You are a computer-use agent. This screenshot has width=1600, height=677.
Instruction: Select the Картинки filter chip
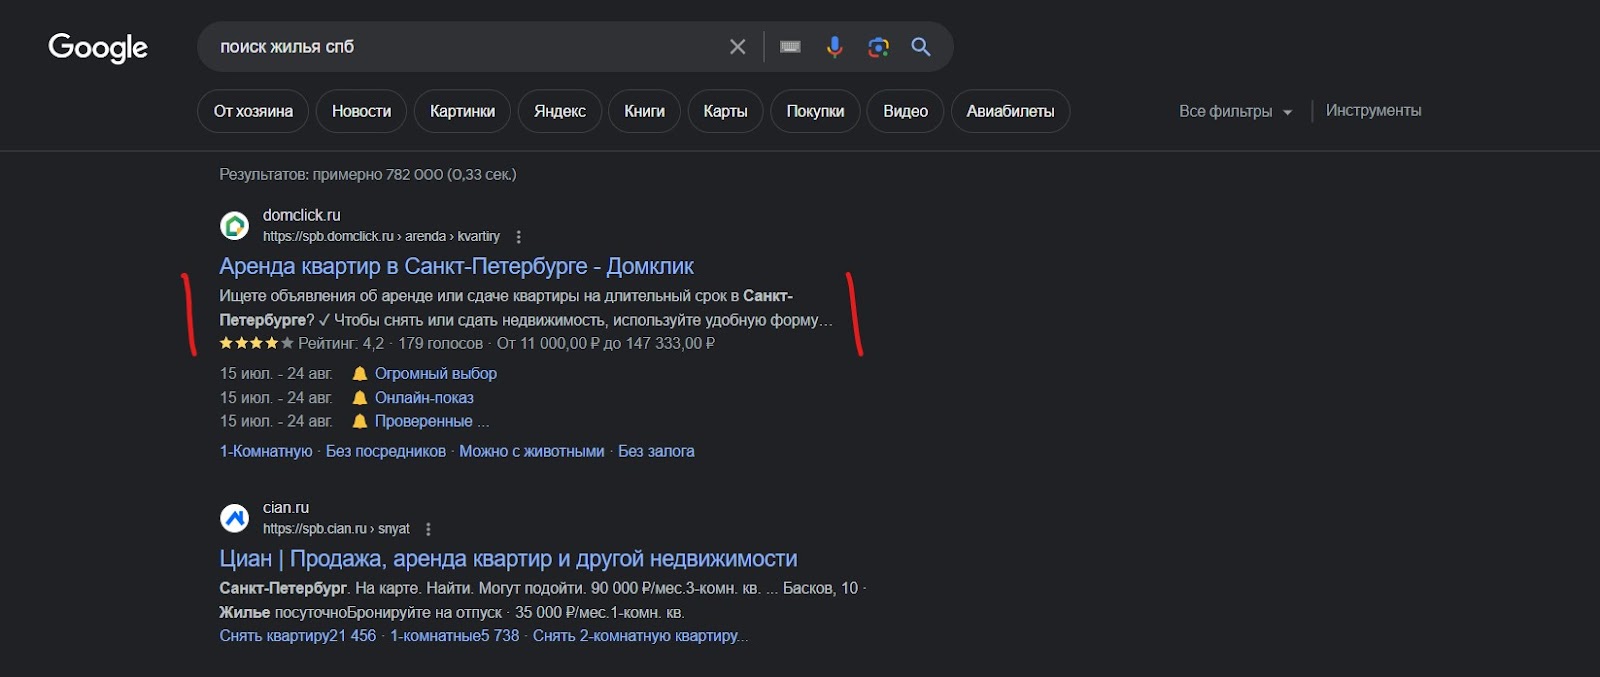(462, 111)
